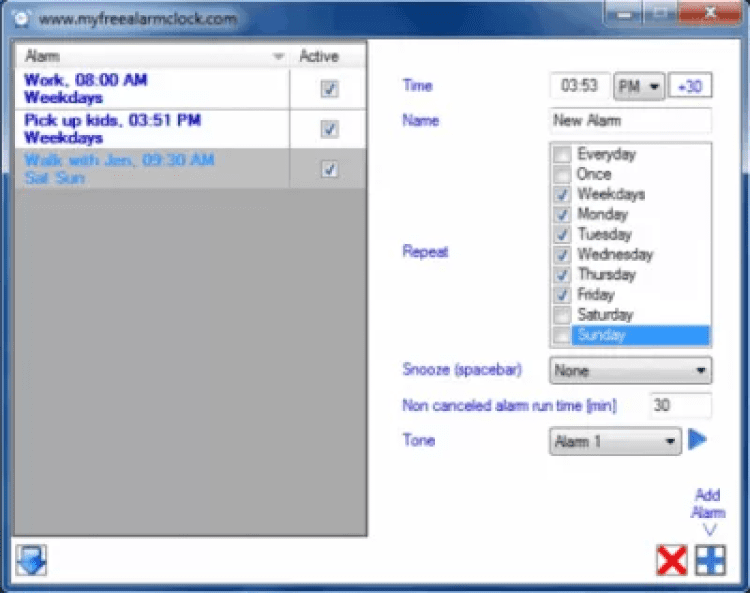The height and width of the screenshot is (593, 750).
Task: Click the Alarm column header
Action: (152, 56)
